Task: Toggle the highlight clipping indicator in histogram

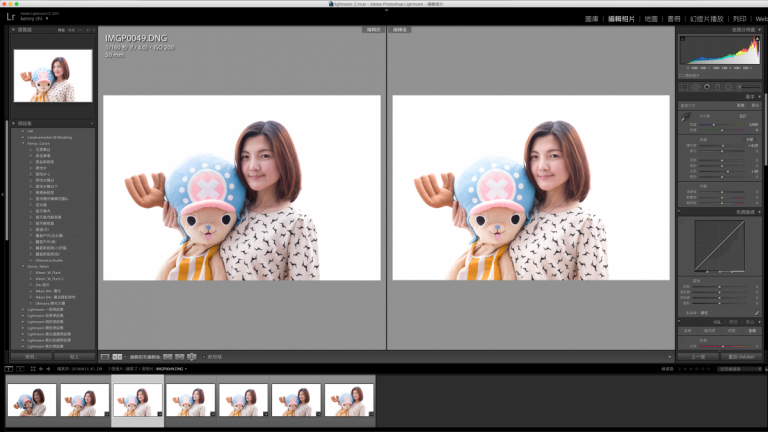Action: 757,39
